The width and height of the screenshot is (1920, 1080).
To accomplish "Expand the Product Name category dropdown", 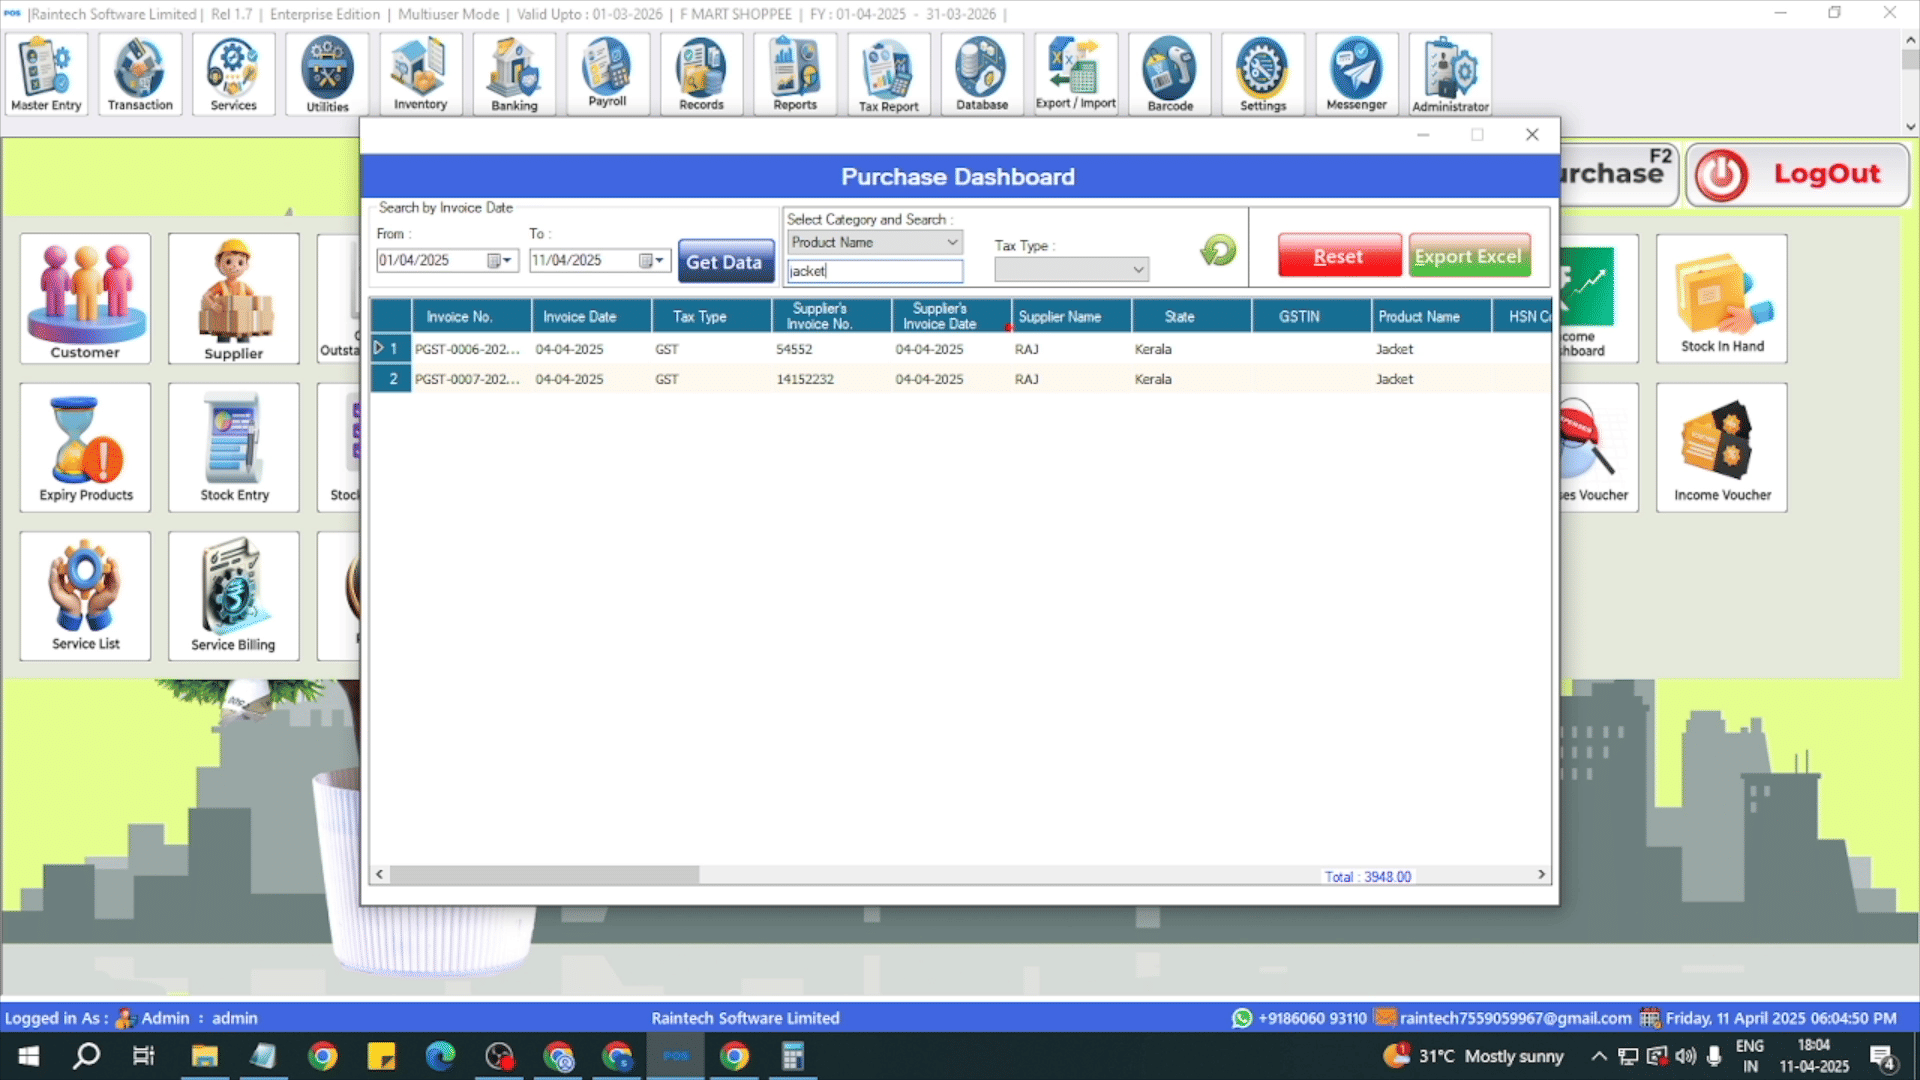I will click(952, 242).
